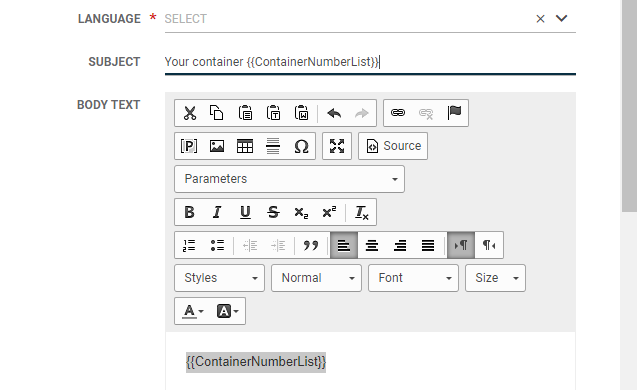
Task: Open the Size dropdown
Action: pos(495,278)
